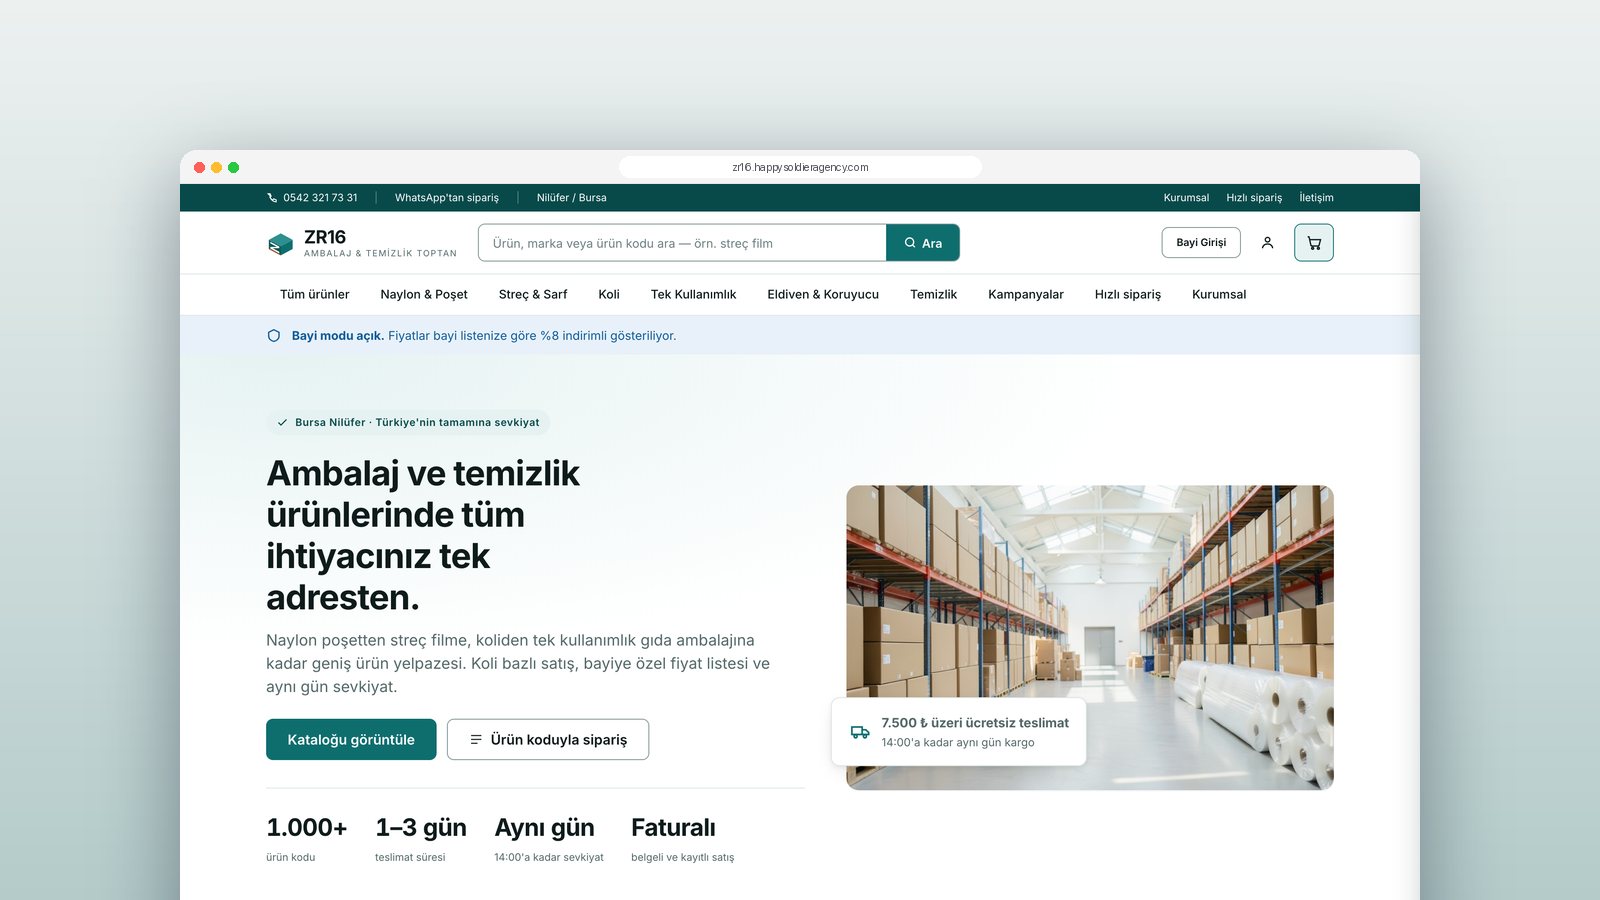Click İletişim in the top bar
1600x900 pixels.
point(1316,198)
